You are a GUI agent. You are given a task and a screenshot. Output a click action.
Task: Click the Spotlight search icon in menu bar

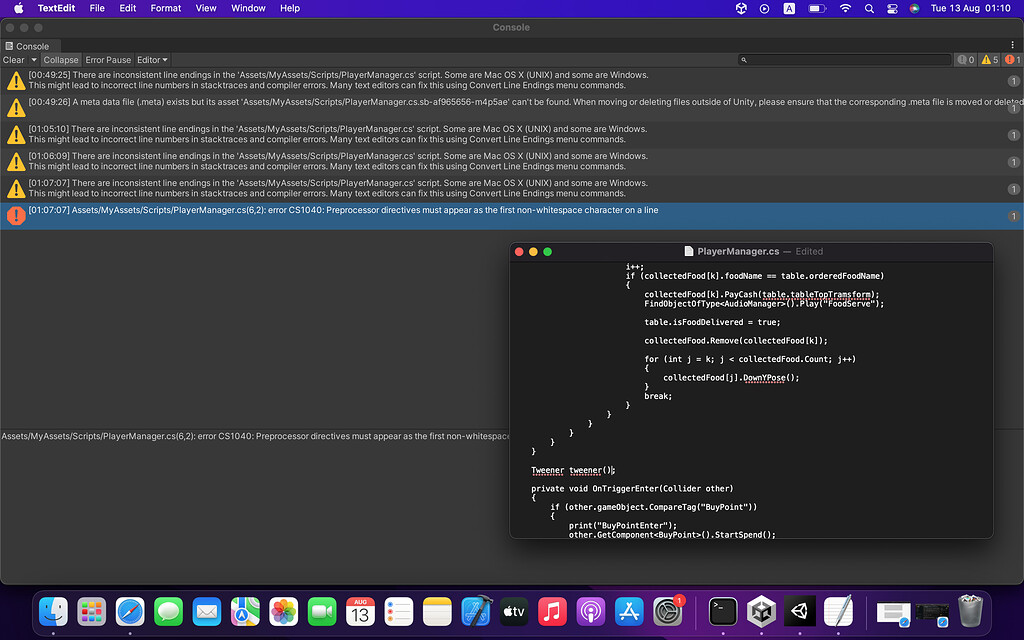click(x=868, y=8)
